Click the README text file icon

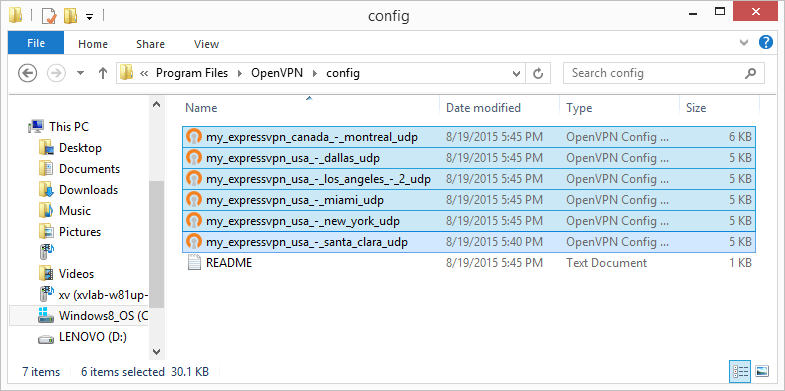(194, 263)
